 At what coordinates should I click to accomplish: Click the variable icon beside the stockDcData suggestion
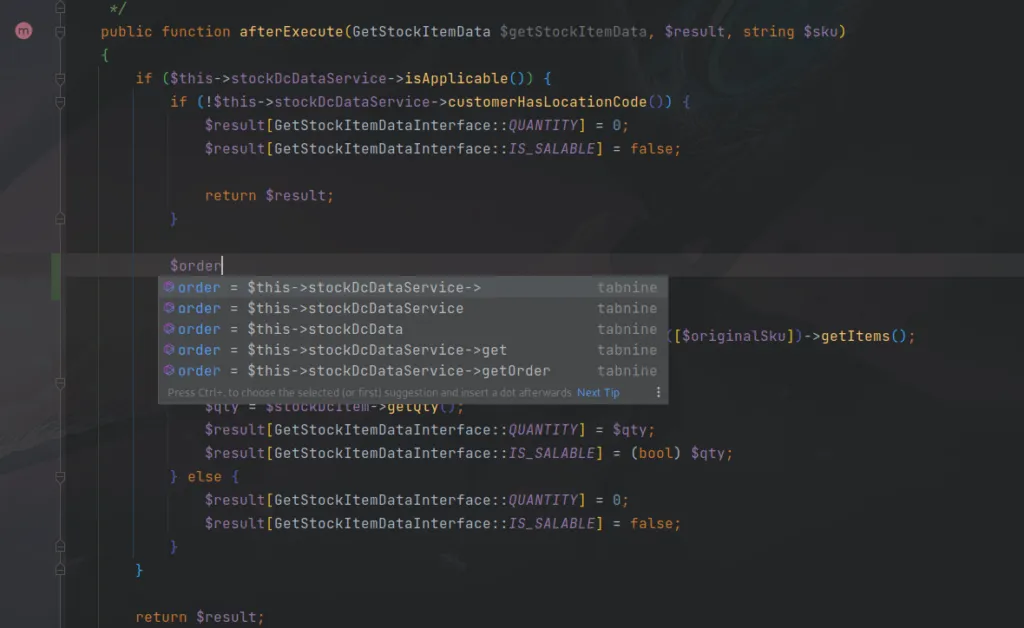170,329
